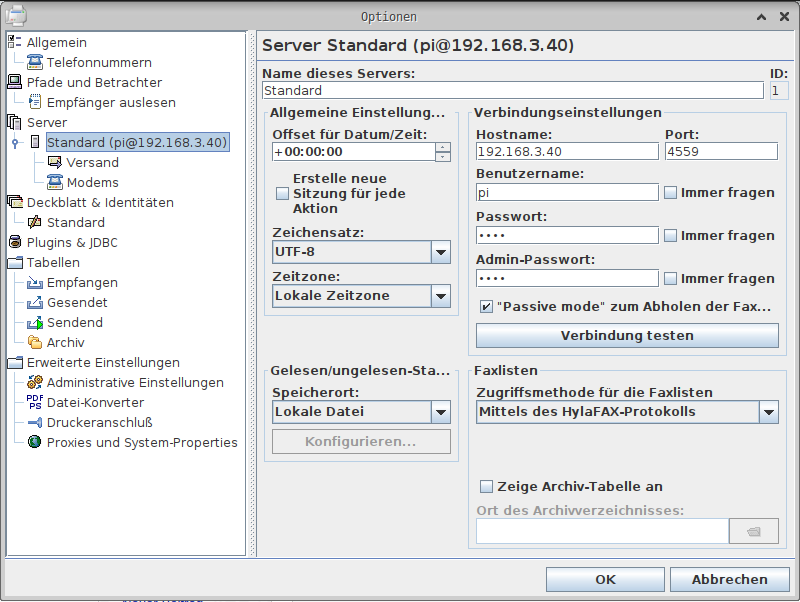Click the icon beside Standard under Deckblatt

(x=35, y=222)
